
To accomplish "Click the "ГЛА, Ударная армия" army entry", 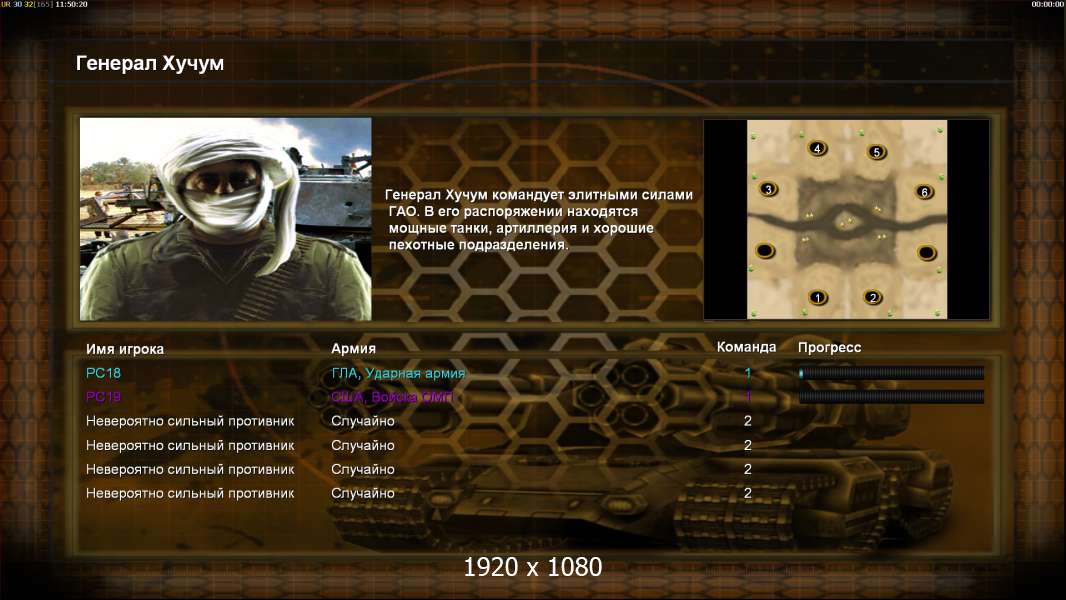I will click(398, 373).
